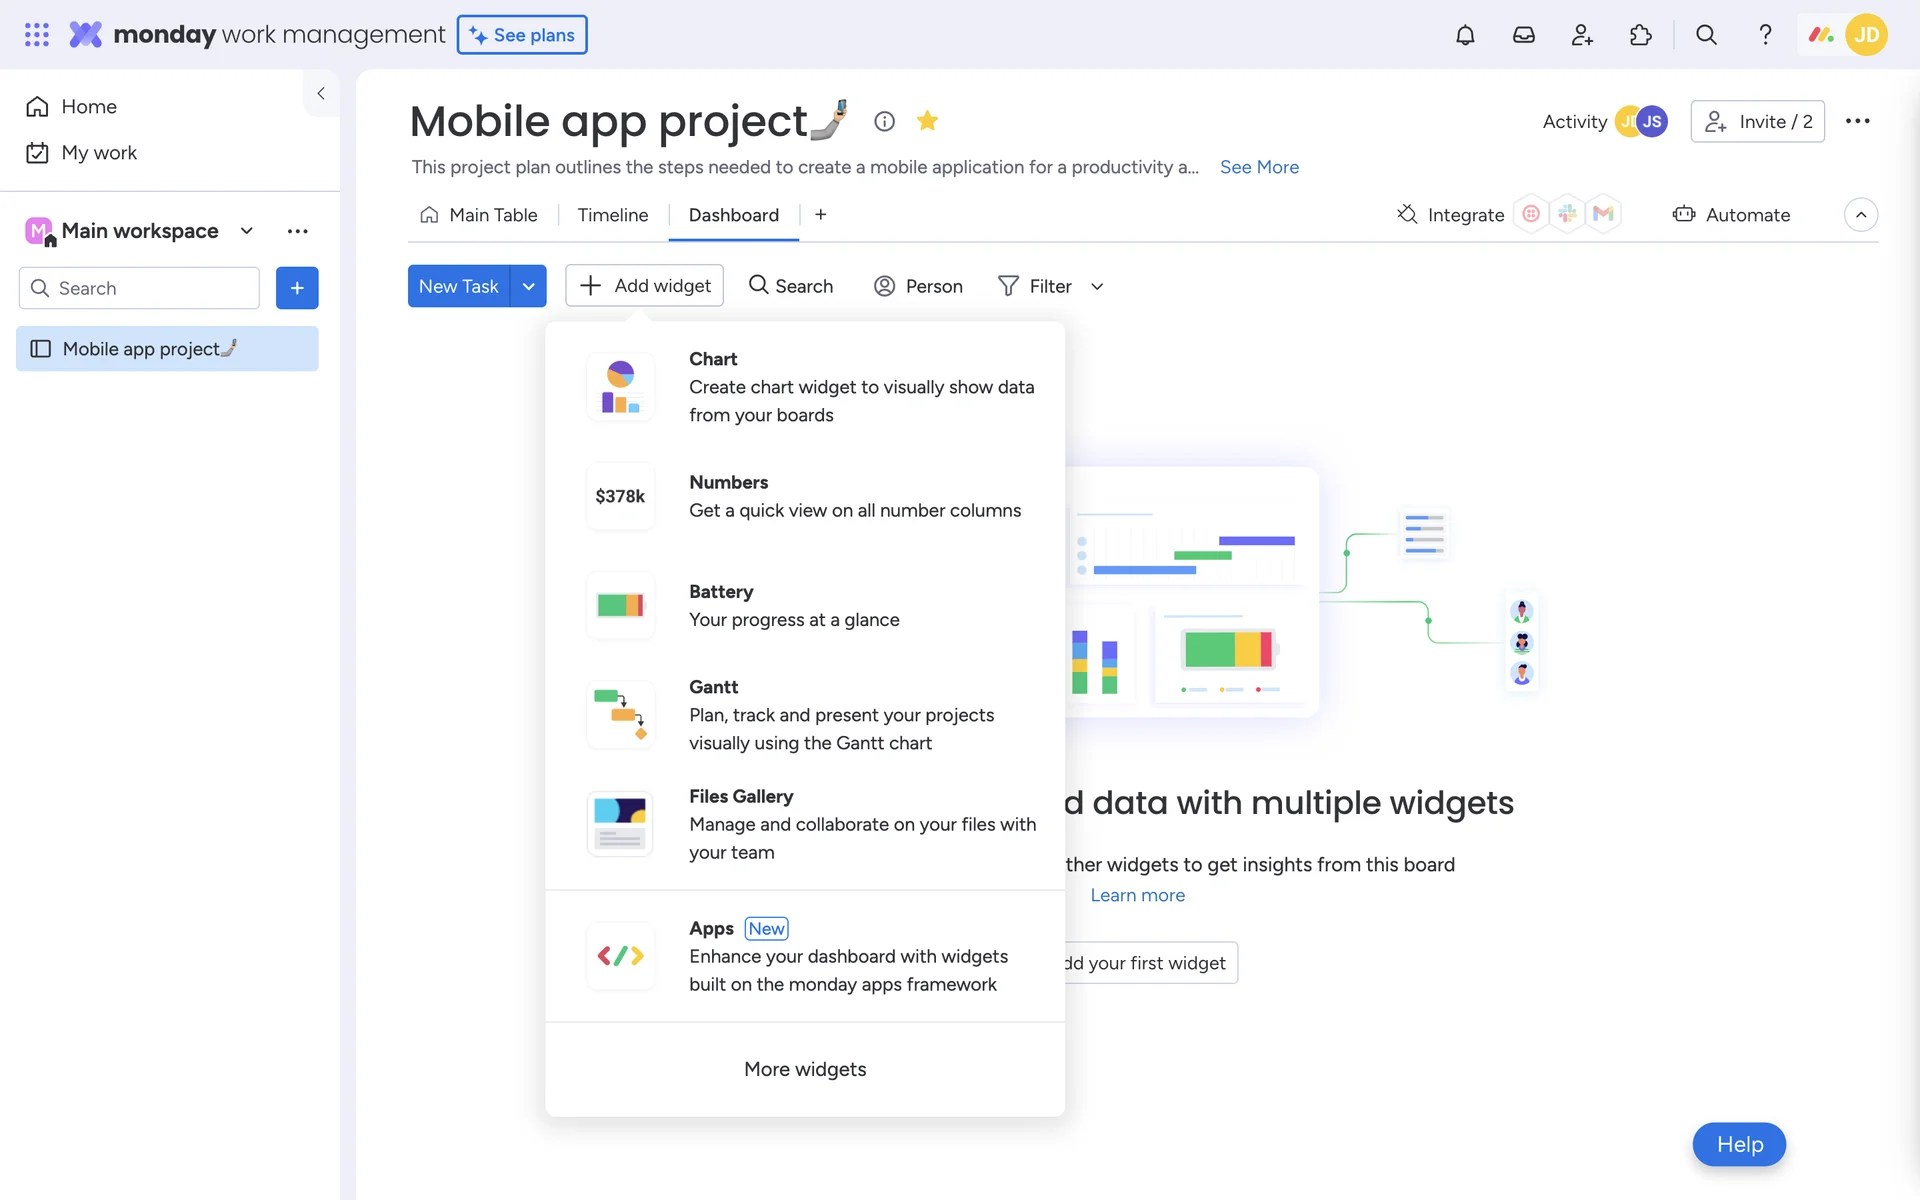Open the inbox tray icon
Image resolution: width=1920 pixels, height=1200 pixels.
(x=1523, y=35)
